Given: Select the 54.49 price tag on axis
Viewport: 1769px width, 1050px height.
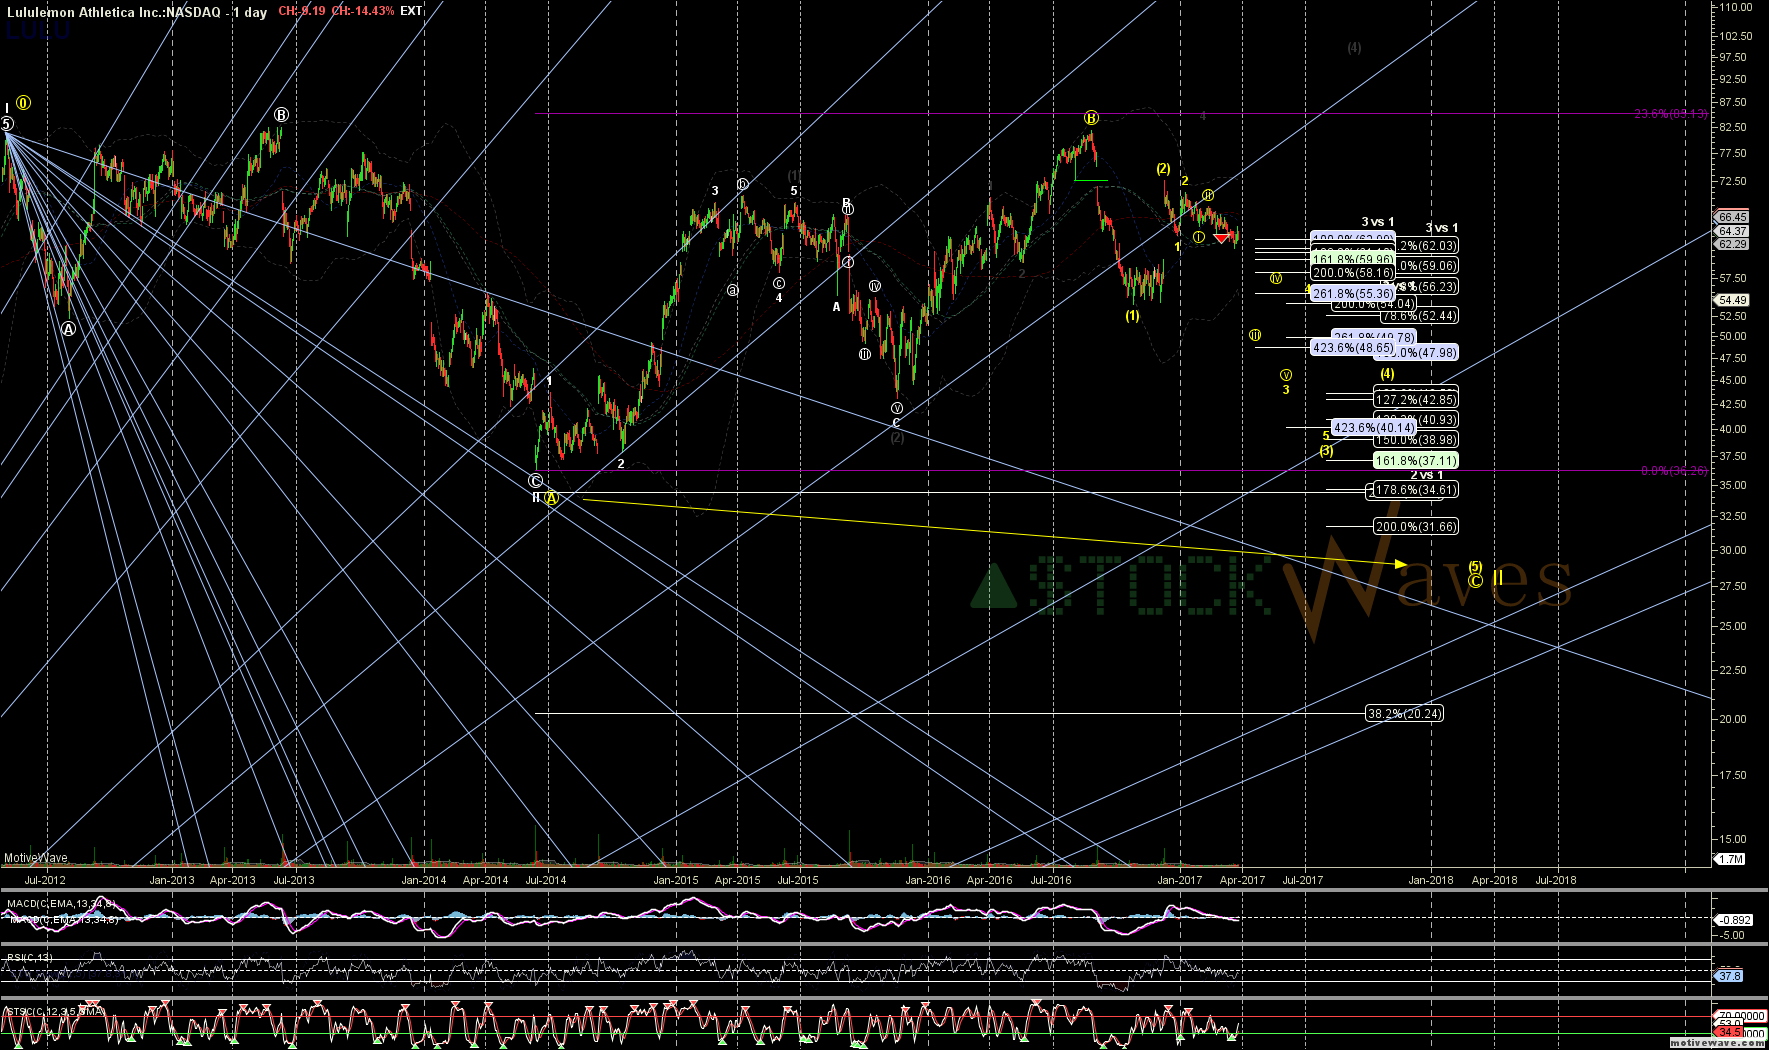Looking at the screenshot, I should (x=1732, y=300).
